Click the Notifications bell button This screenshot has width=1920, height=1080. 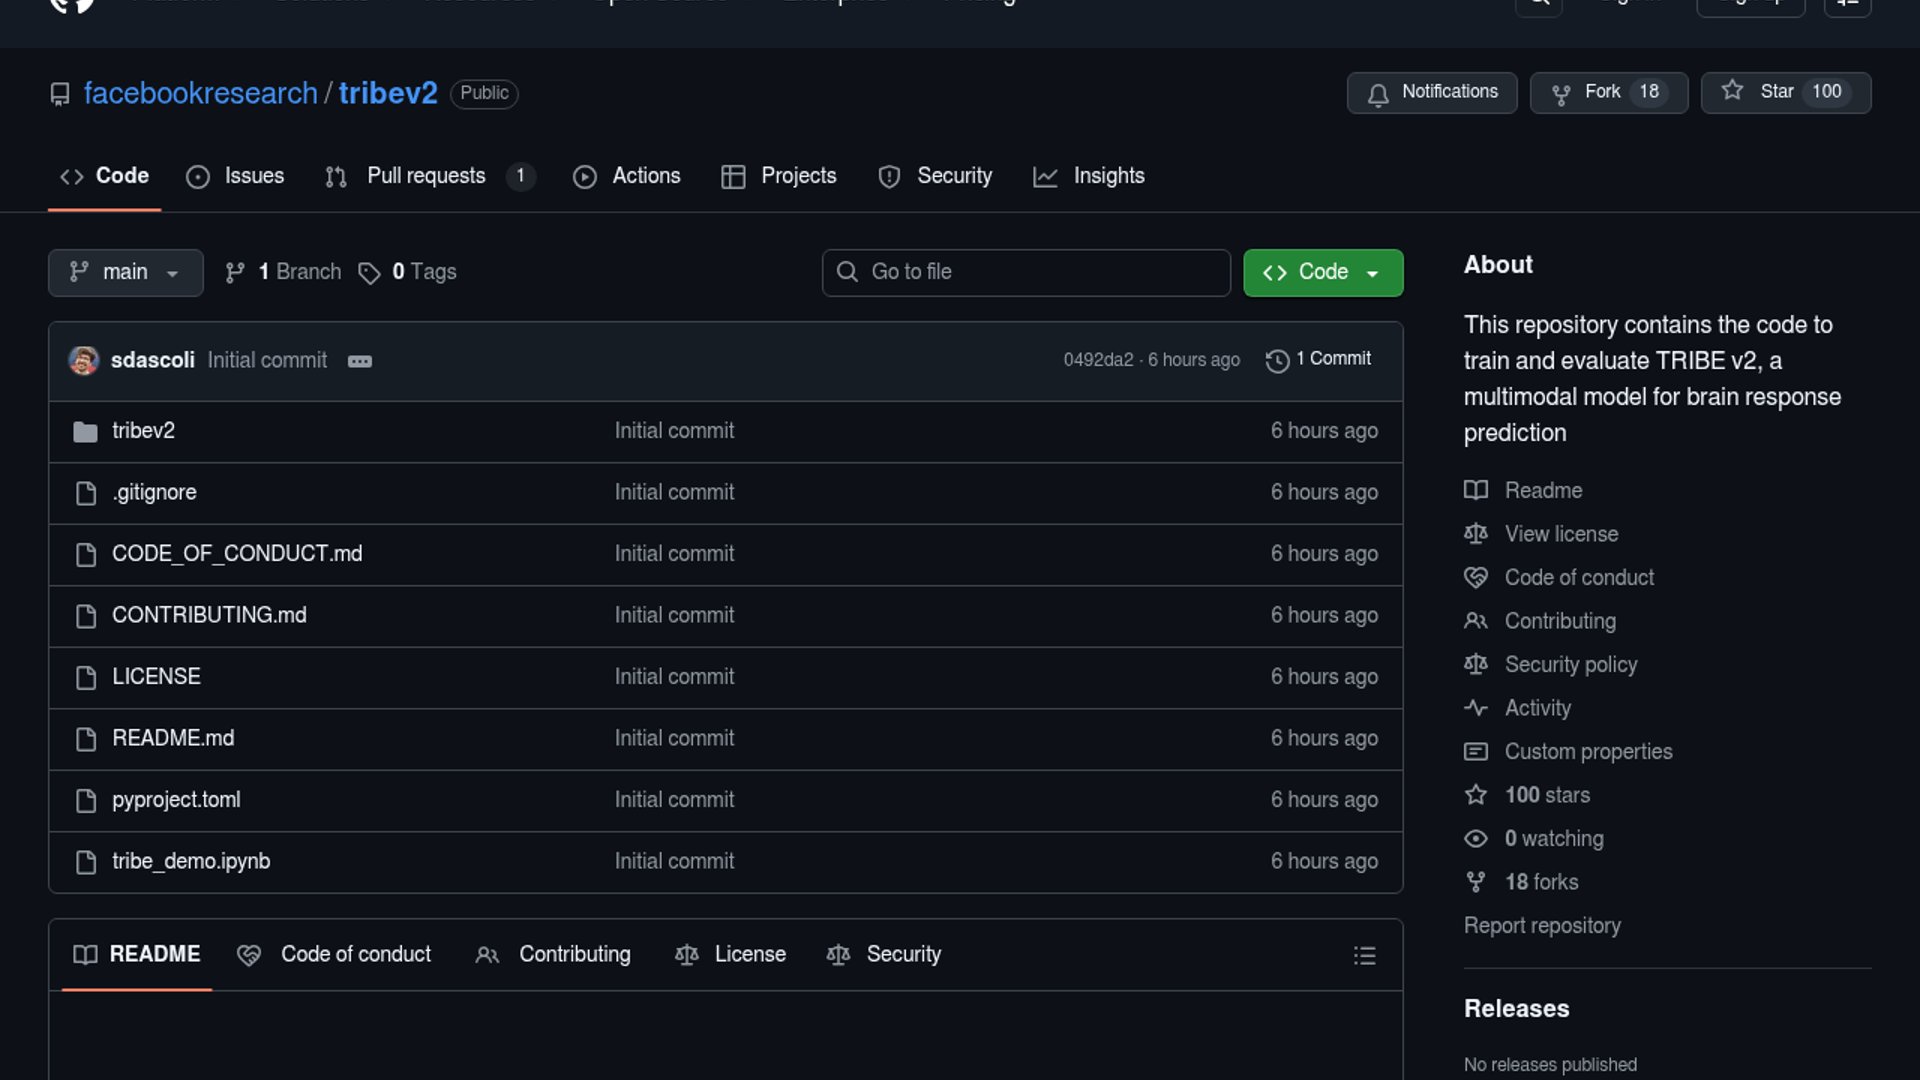[1431, 92]
